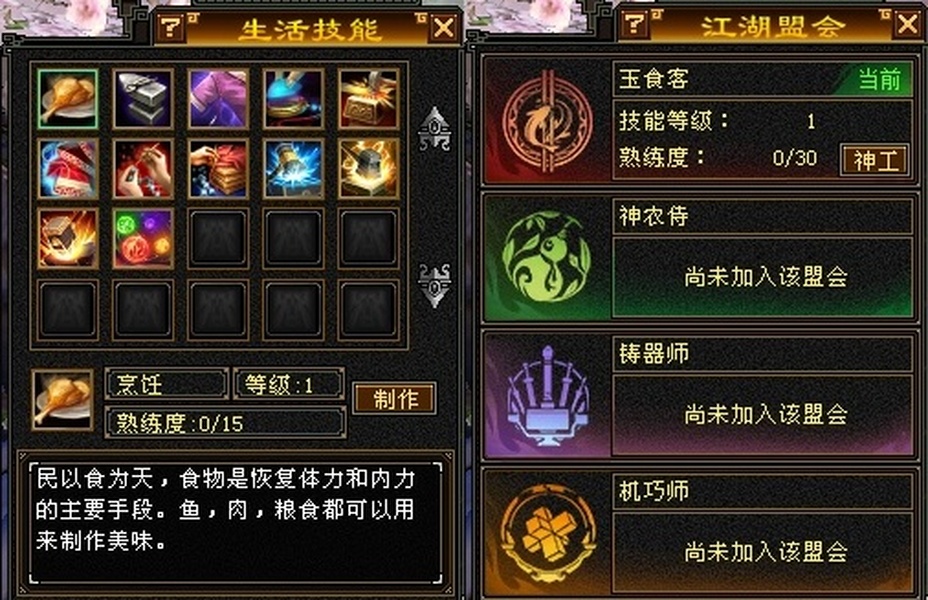
Task: Open help for 生活技能 panel
Action: click(x=171, y=27)
